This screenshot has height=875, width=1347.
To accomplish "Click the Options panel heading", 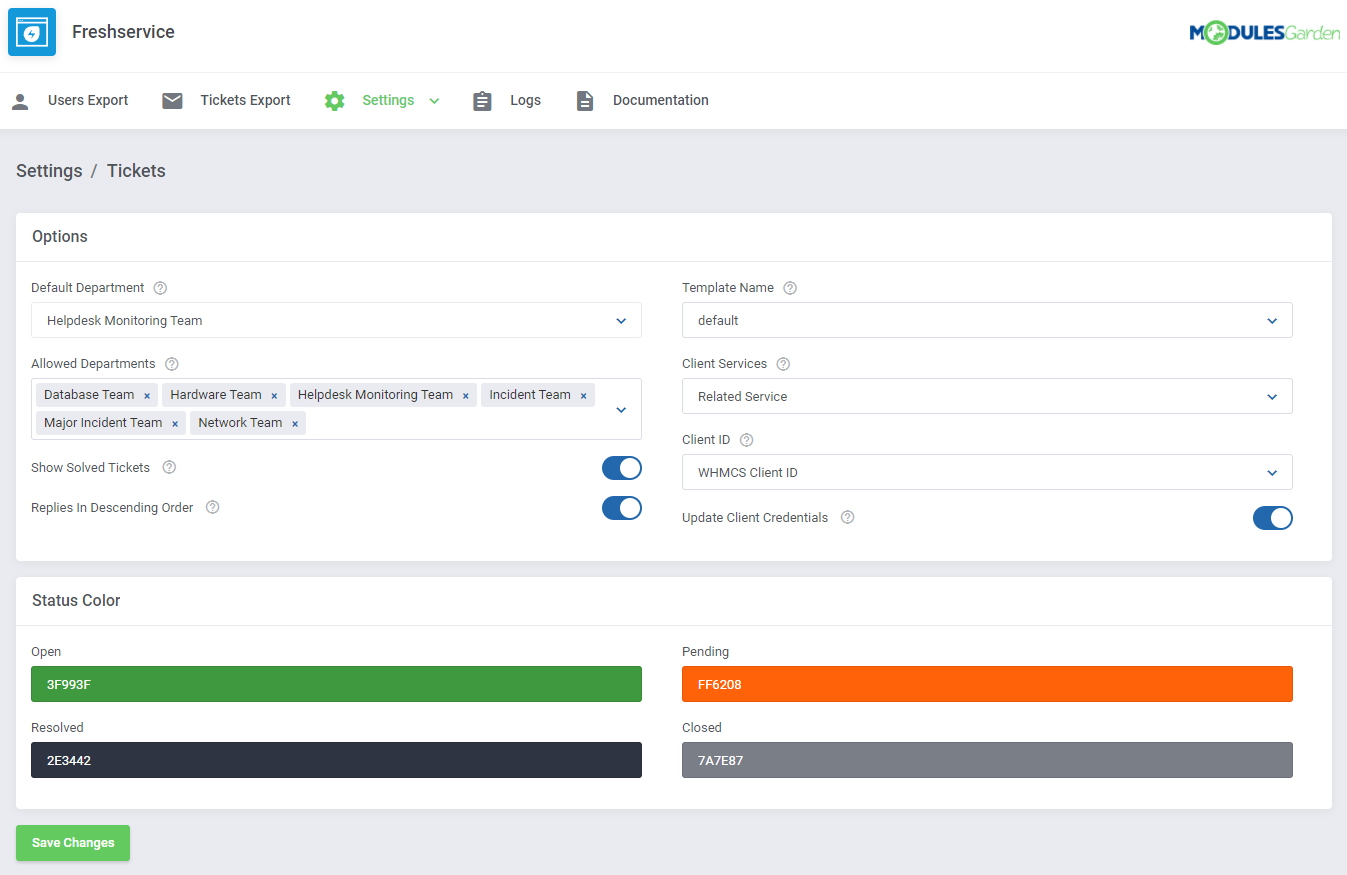I will click(60, 237).
